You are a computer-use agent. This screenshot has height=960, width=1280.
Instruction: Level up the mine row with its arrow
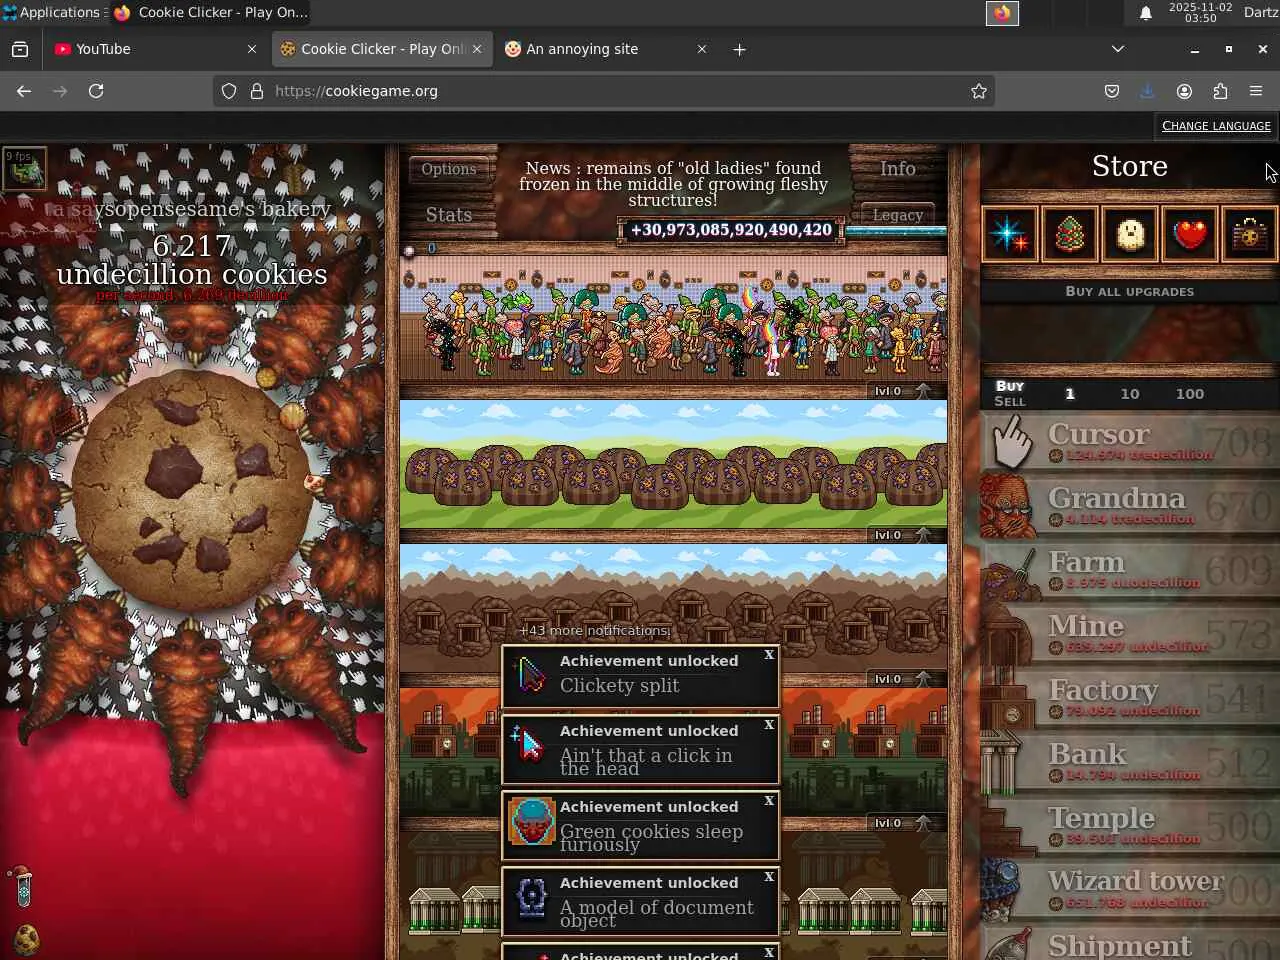923,679
